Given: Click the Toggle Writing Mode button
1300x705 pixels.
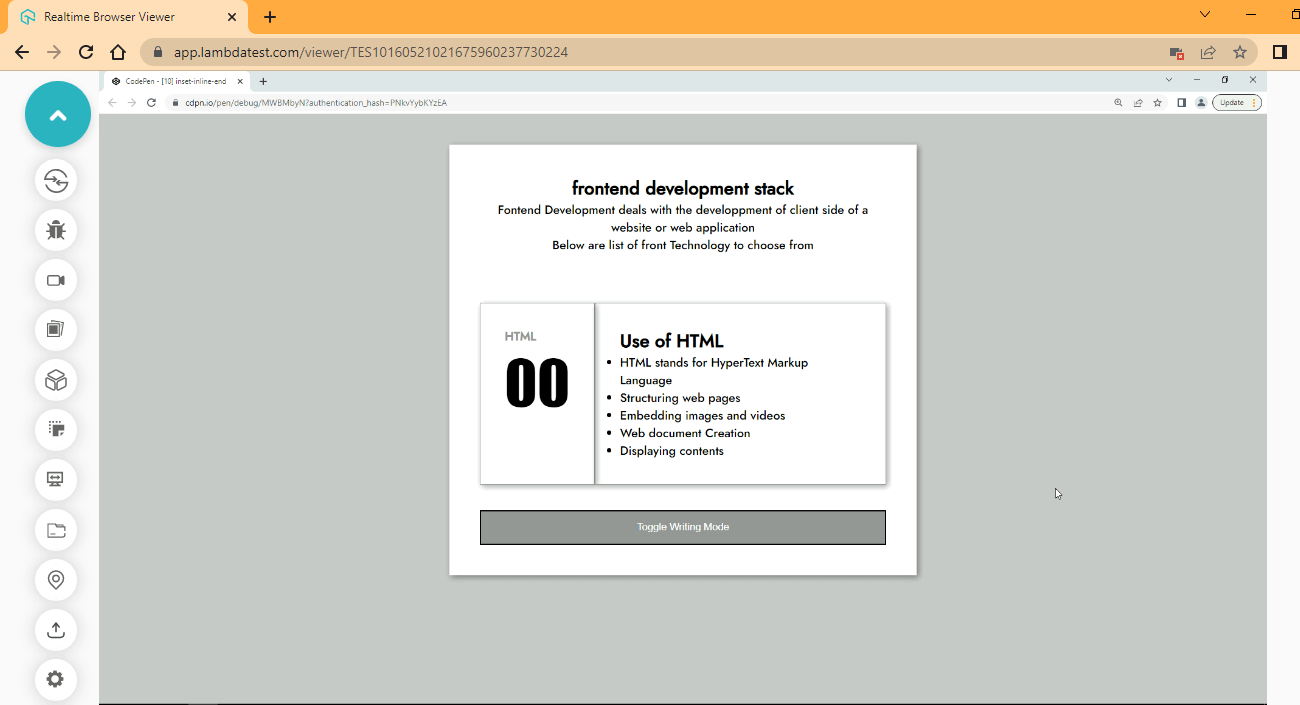Looking at the screenshot, I should click(x=683, y=527).
